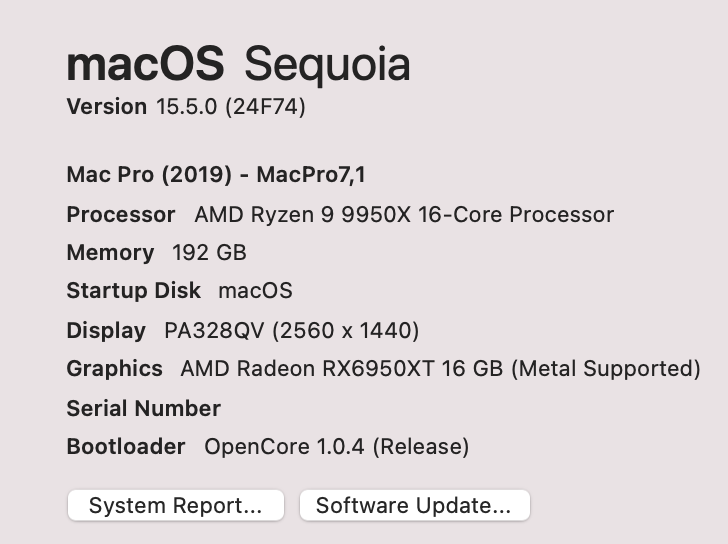Viewport: 728px width, 544px height.
Task: Click the Memory label
Action: click(x=110, y=253)
